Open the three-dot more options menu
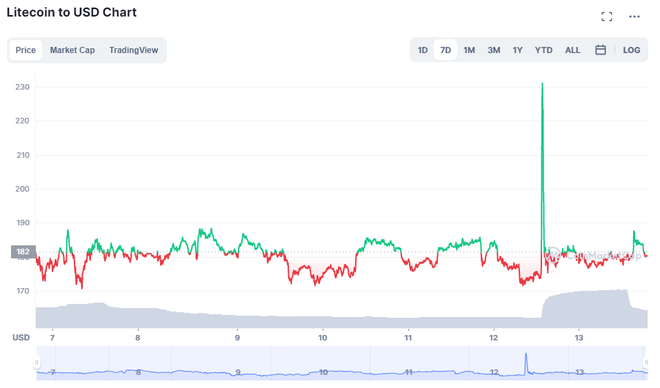The height and width of the screenshot is (388, 660). tap(634, 16)
